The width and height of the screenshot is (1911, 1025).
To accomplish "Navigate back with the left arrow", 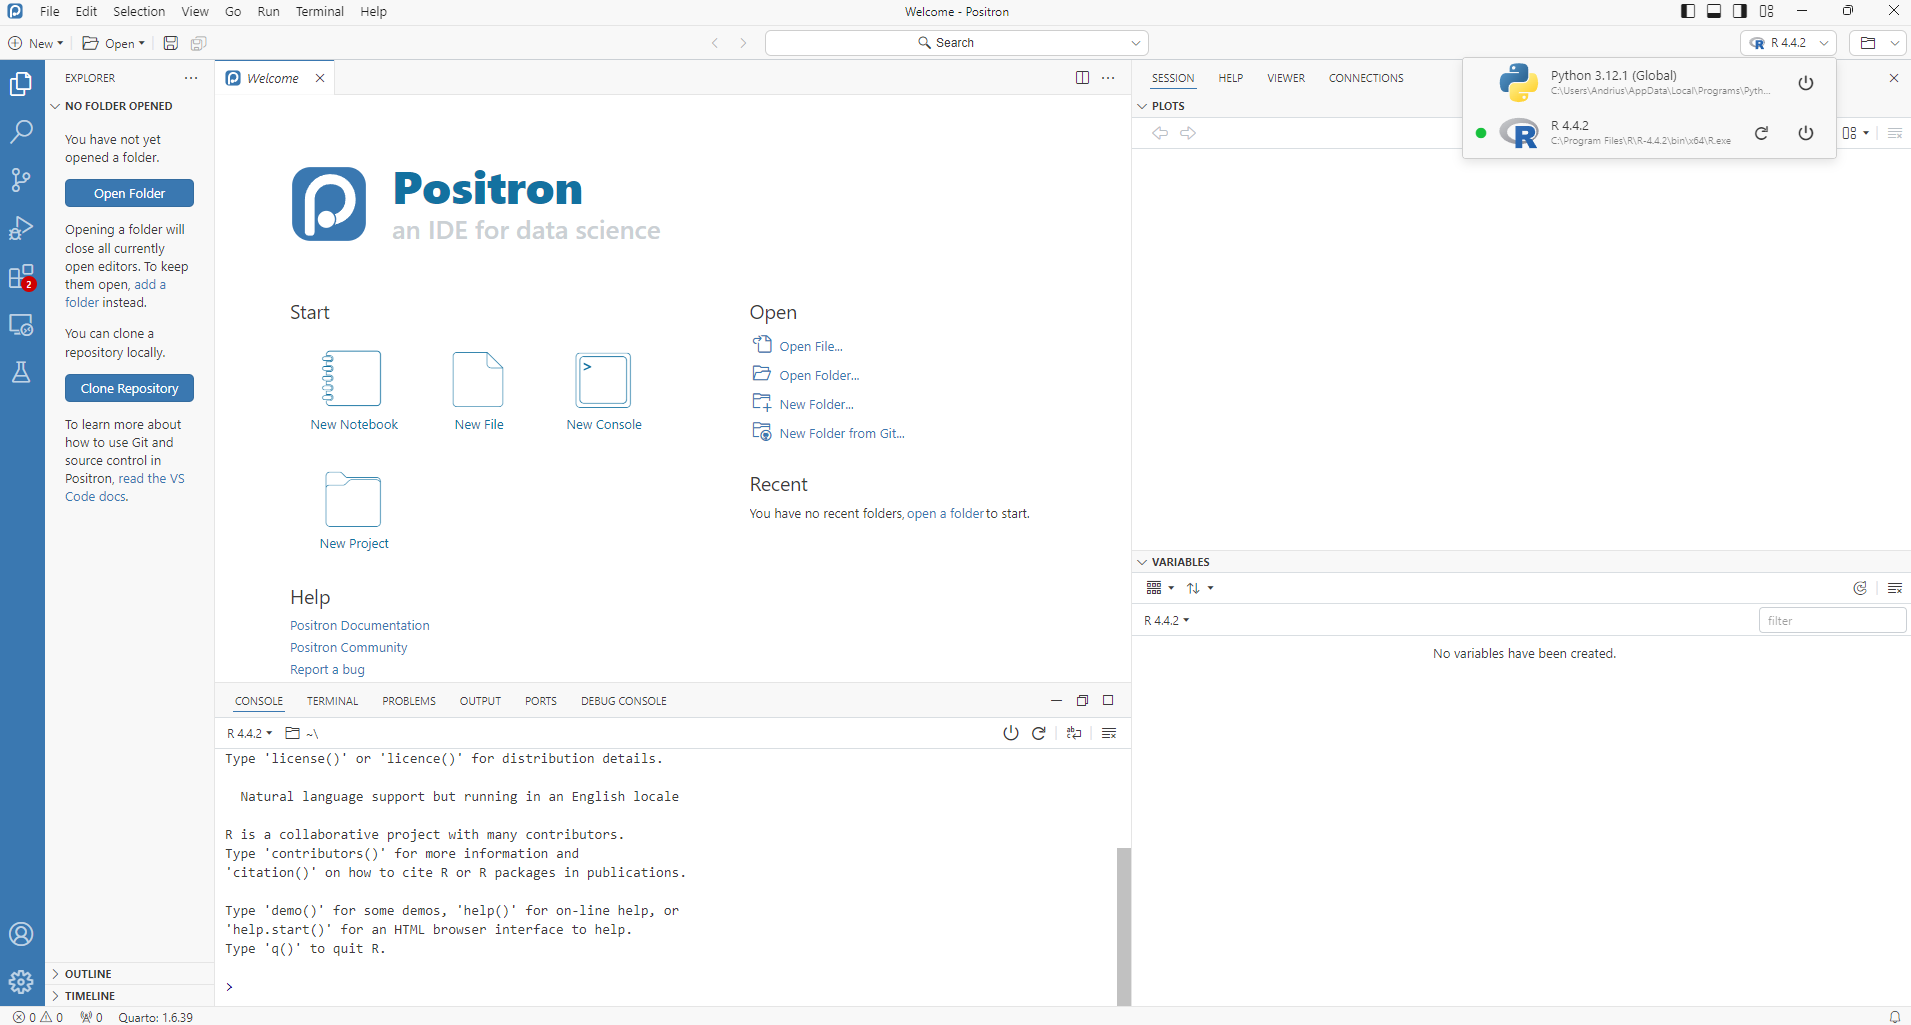I will 715,43.
